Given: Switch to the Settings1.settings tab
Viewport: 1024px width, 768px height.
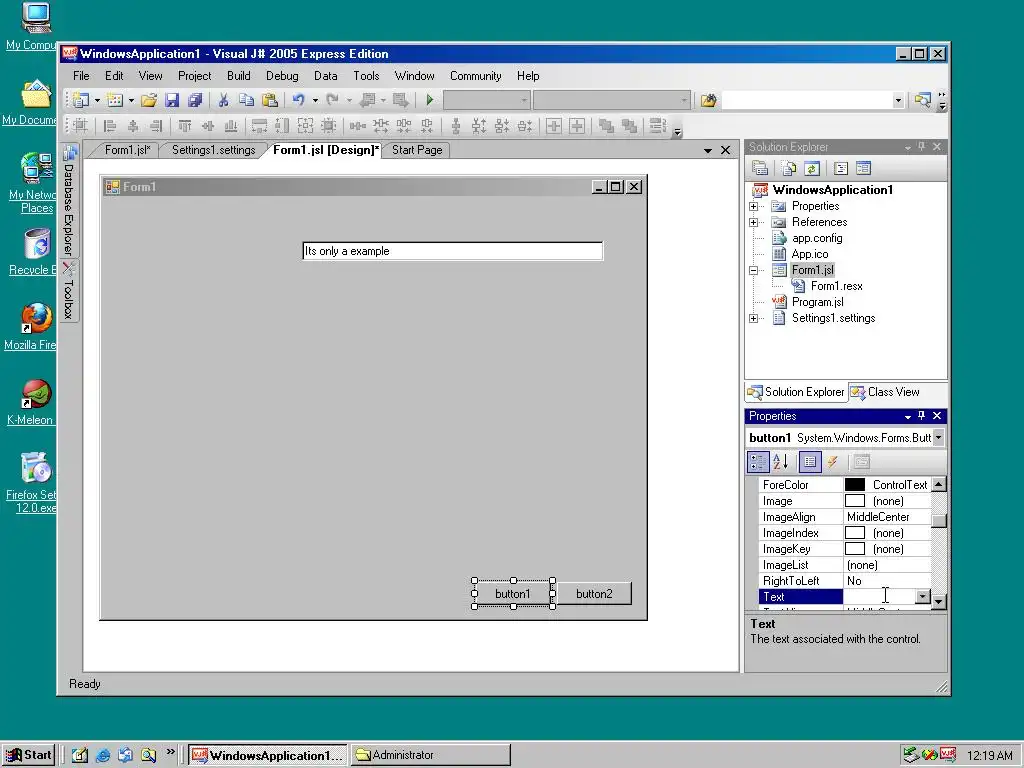Looking at the screenshot, I should tap(213, 150).
